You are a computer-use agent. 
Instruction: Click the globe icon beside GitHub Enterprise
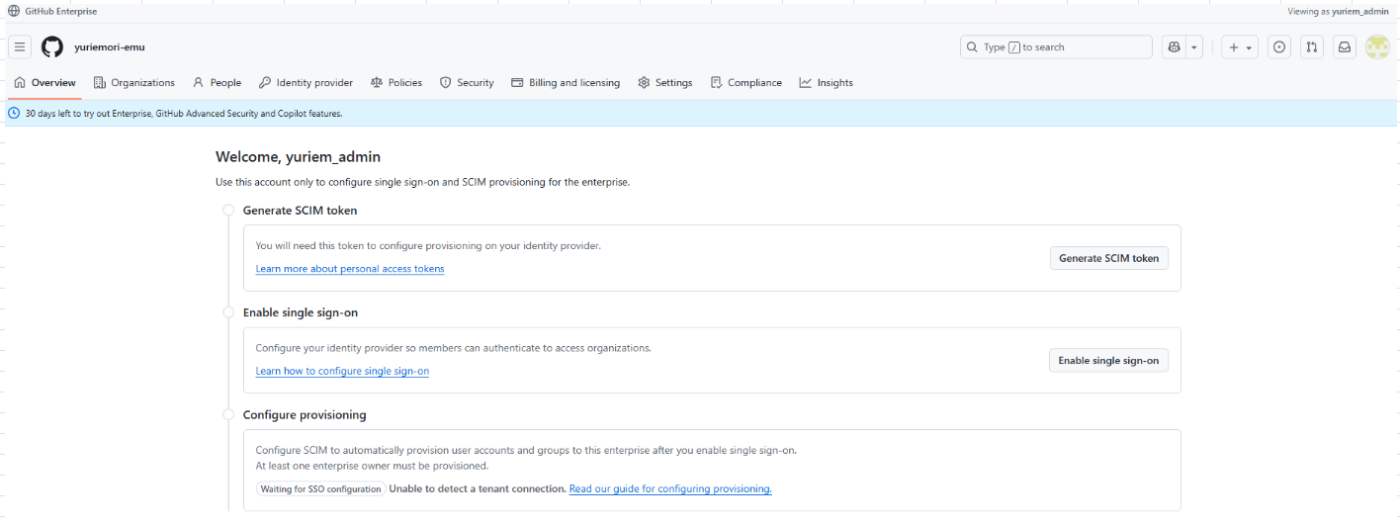pos(13,11)
